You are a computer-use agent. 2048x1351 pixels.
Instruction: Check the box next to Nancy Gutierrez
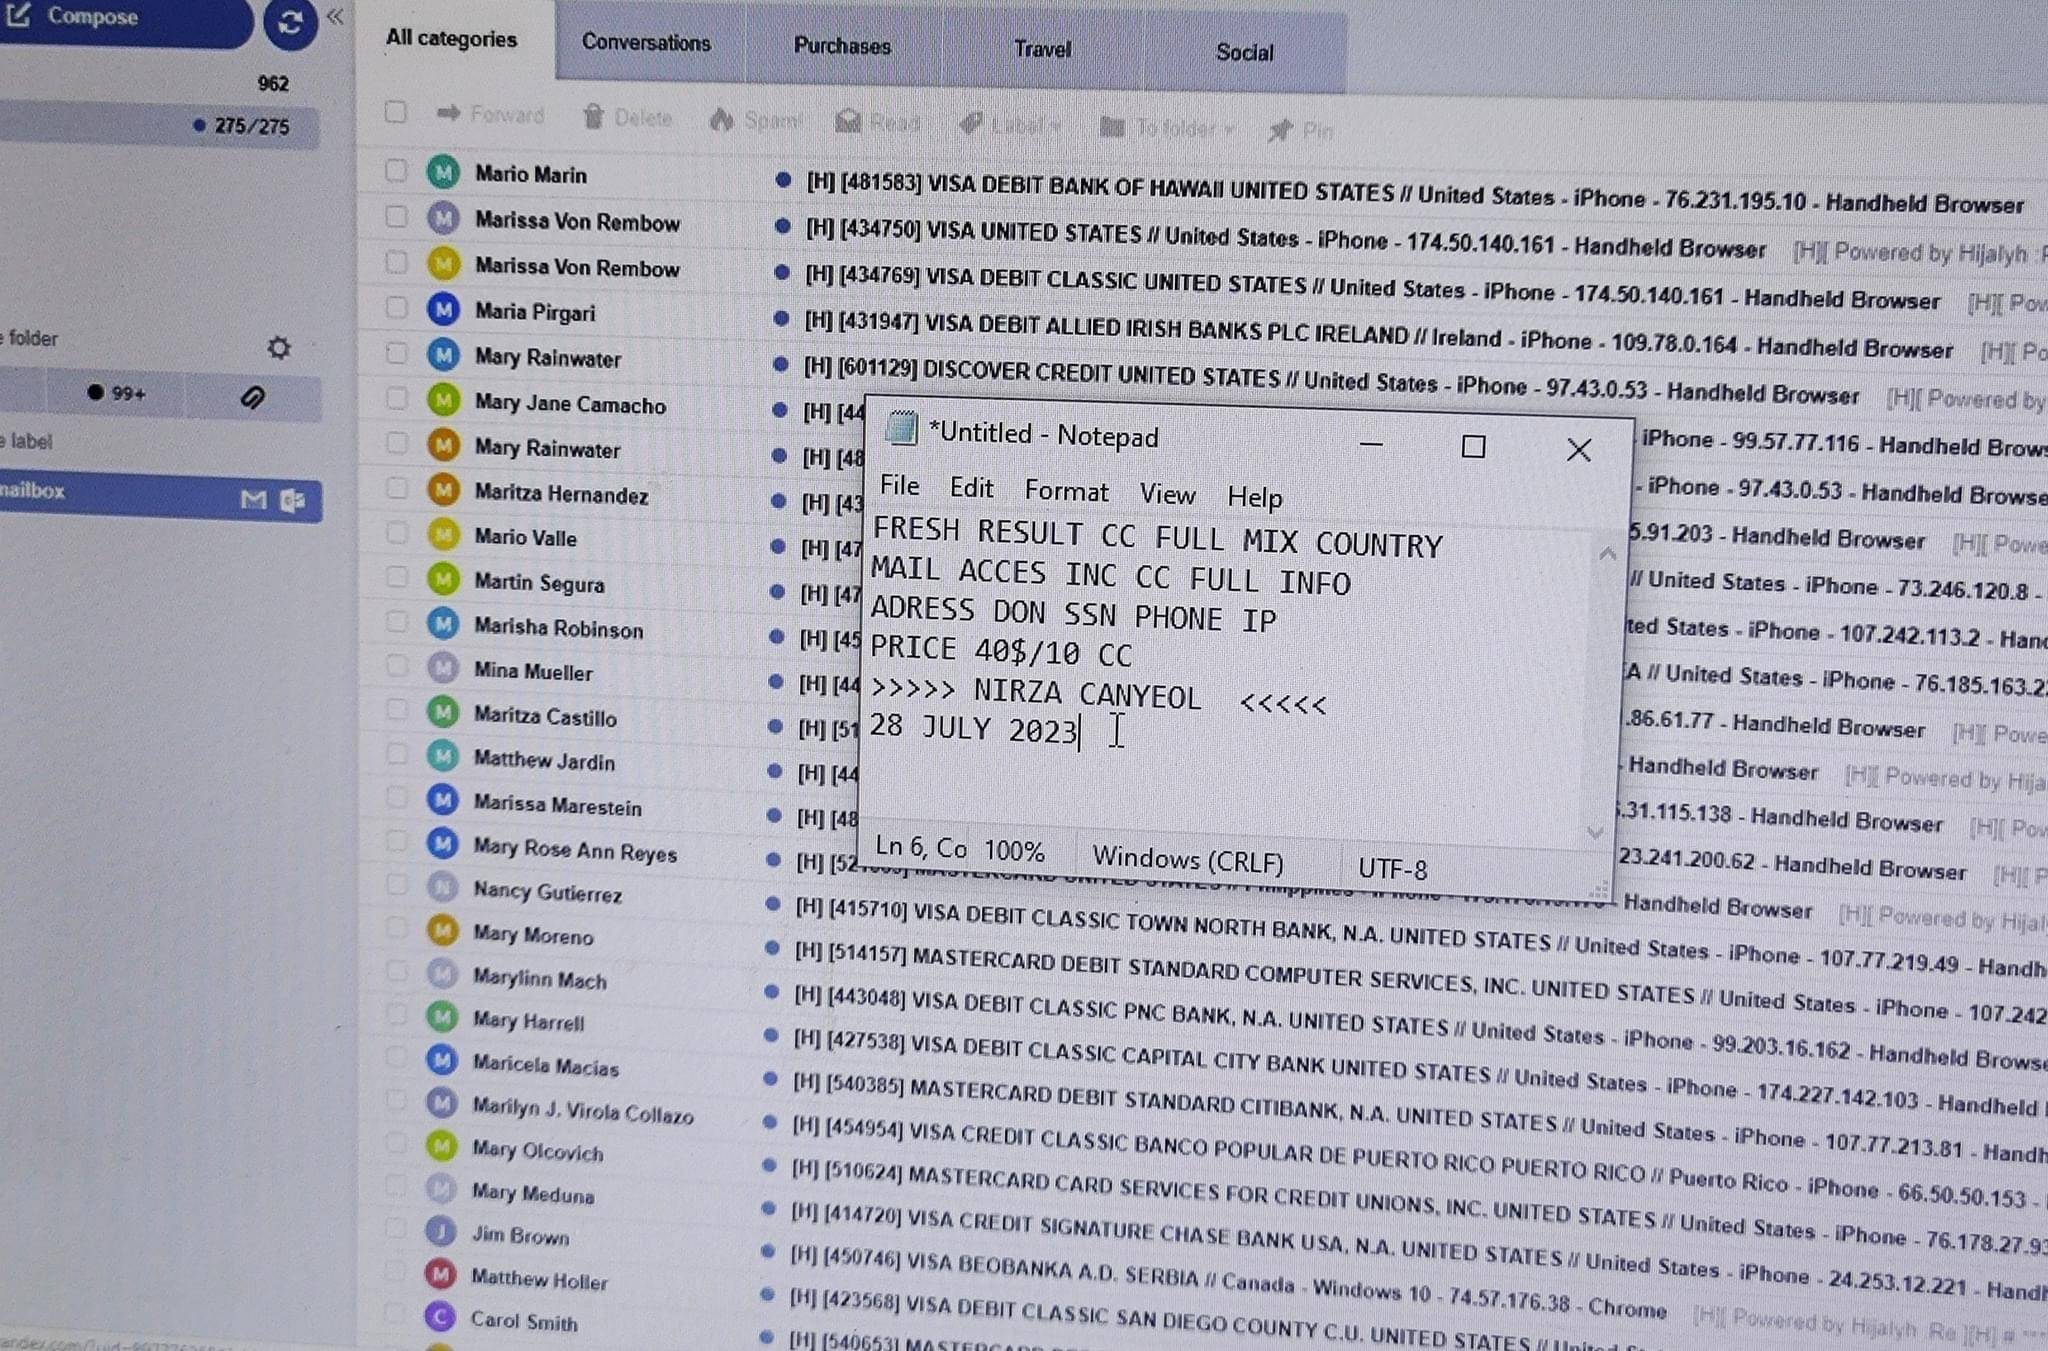pyautogui.click(x=397, y=885)
